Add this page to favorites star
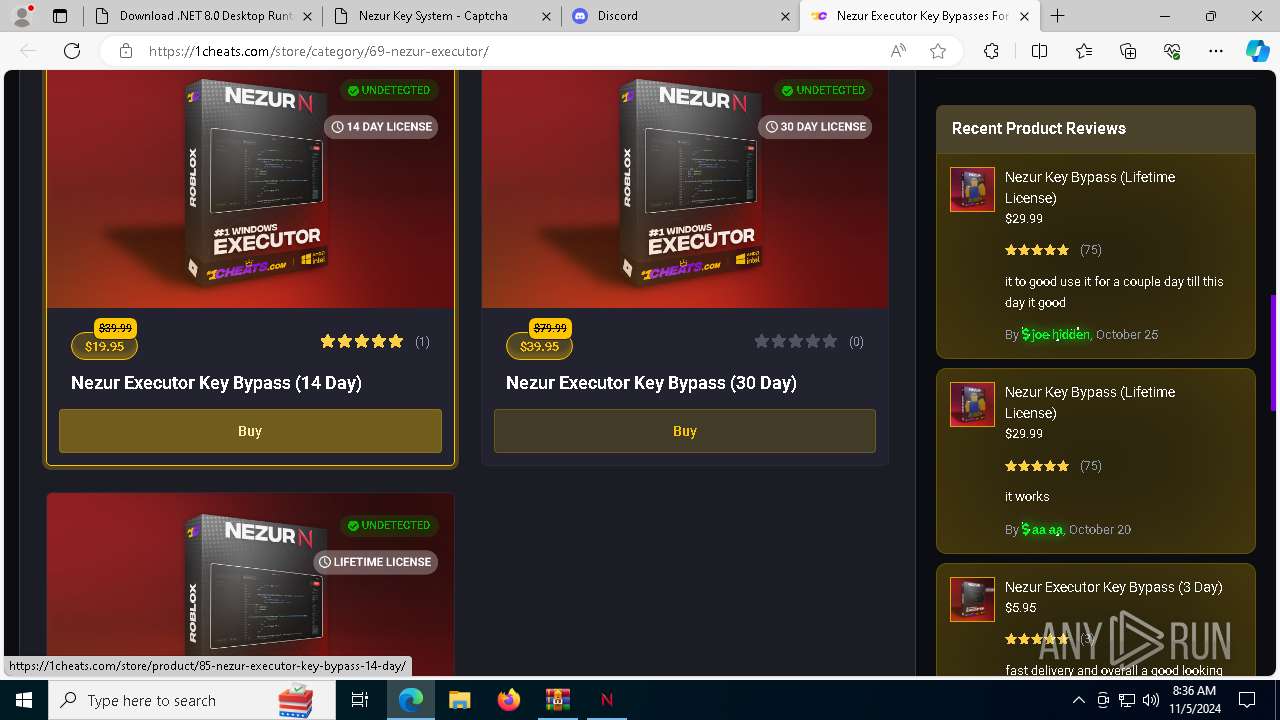The height and width of the screenshot is (720, 1280). pos(938,51)
